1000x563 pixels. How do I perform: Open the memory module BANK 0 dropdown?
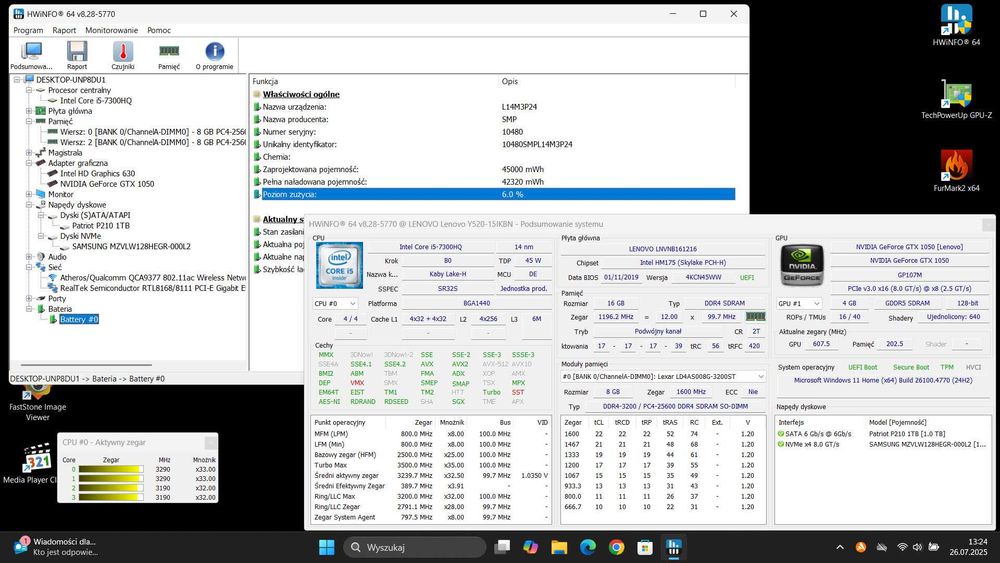click(663, 376)
